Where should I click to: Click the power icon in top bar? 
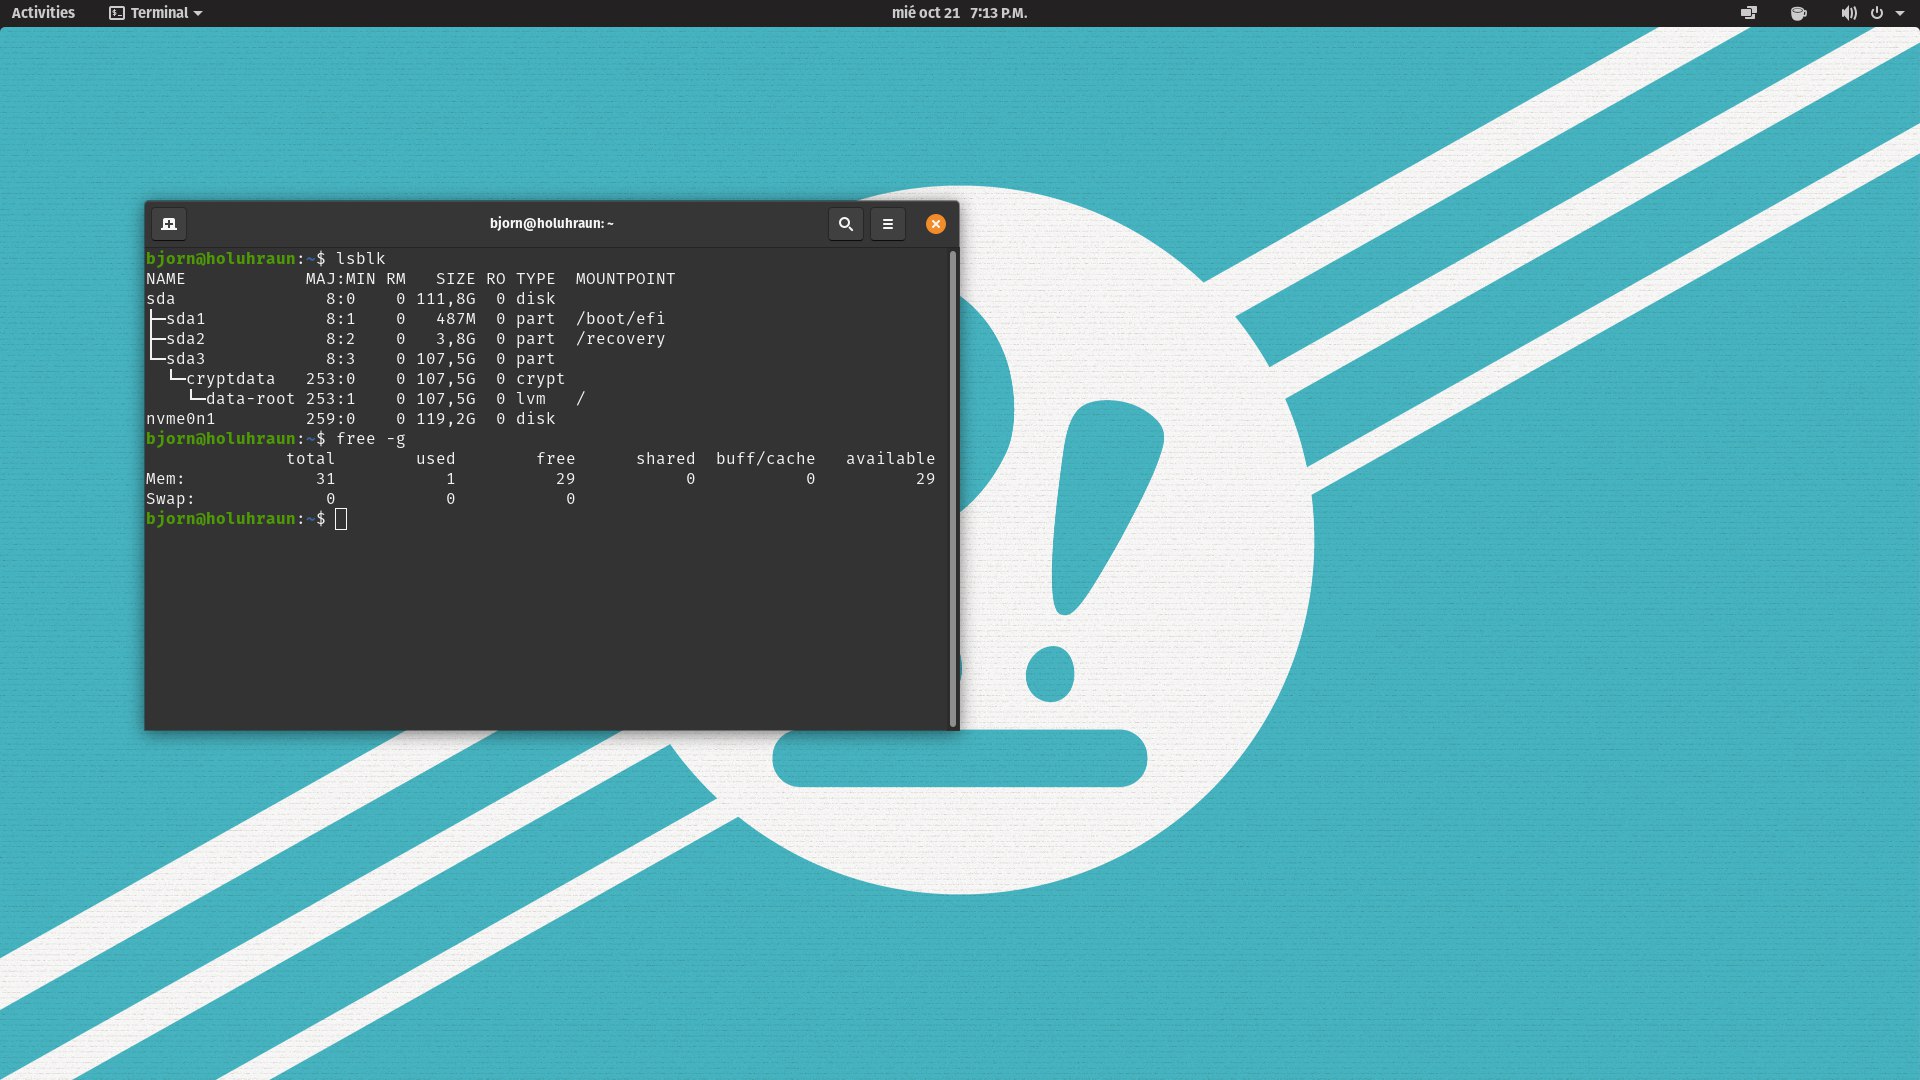point(1877,13)
